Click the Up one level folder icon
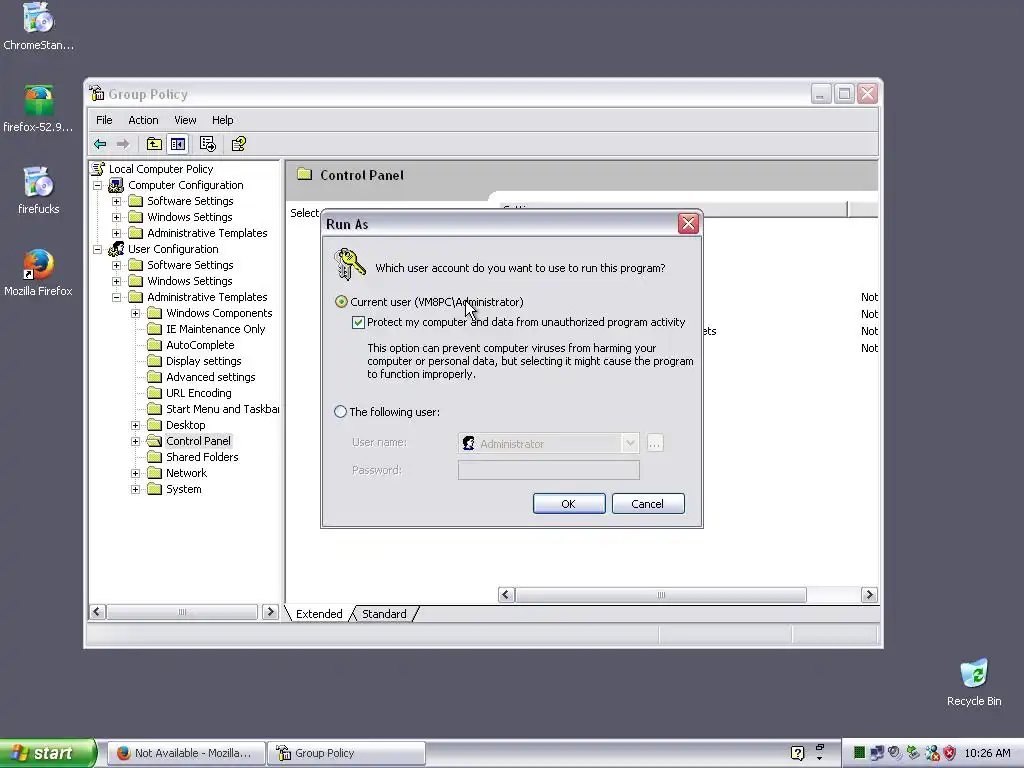The height and width of the screenshot is (768, 1024). (x=154, y=144)
